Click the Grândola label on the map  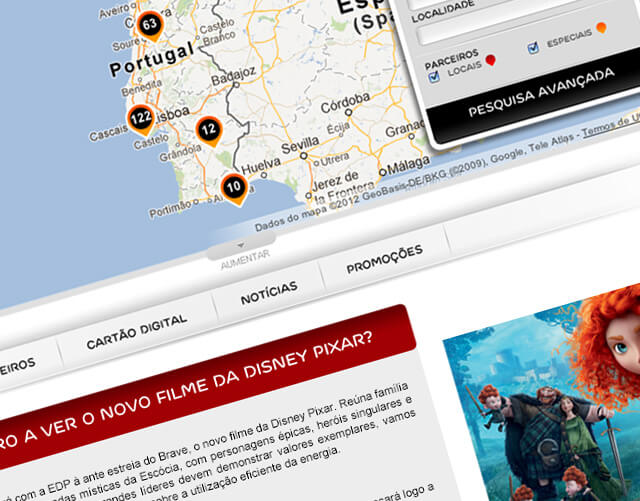coord(180,153)
